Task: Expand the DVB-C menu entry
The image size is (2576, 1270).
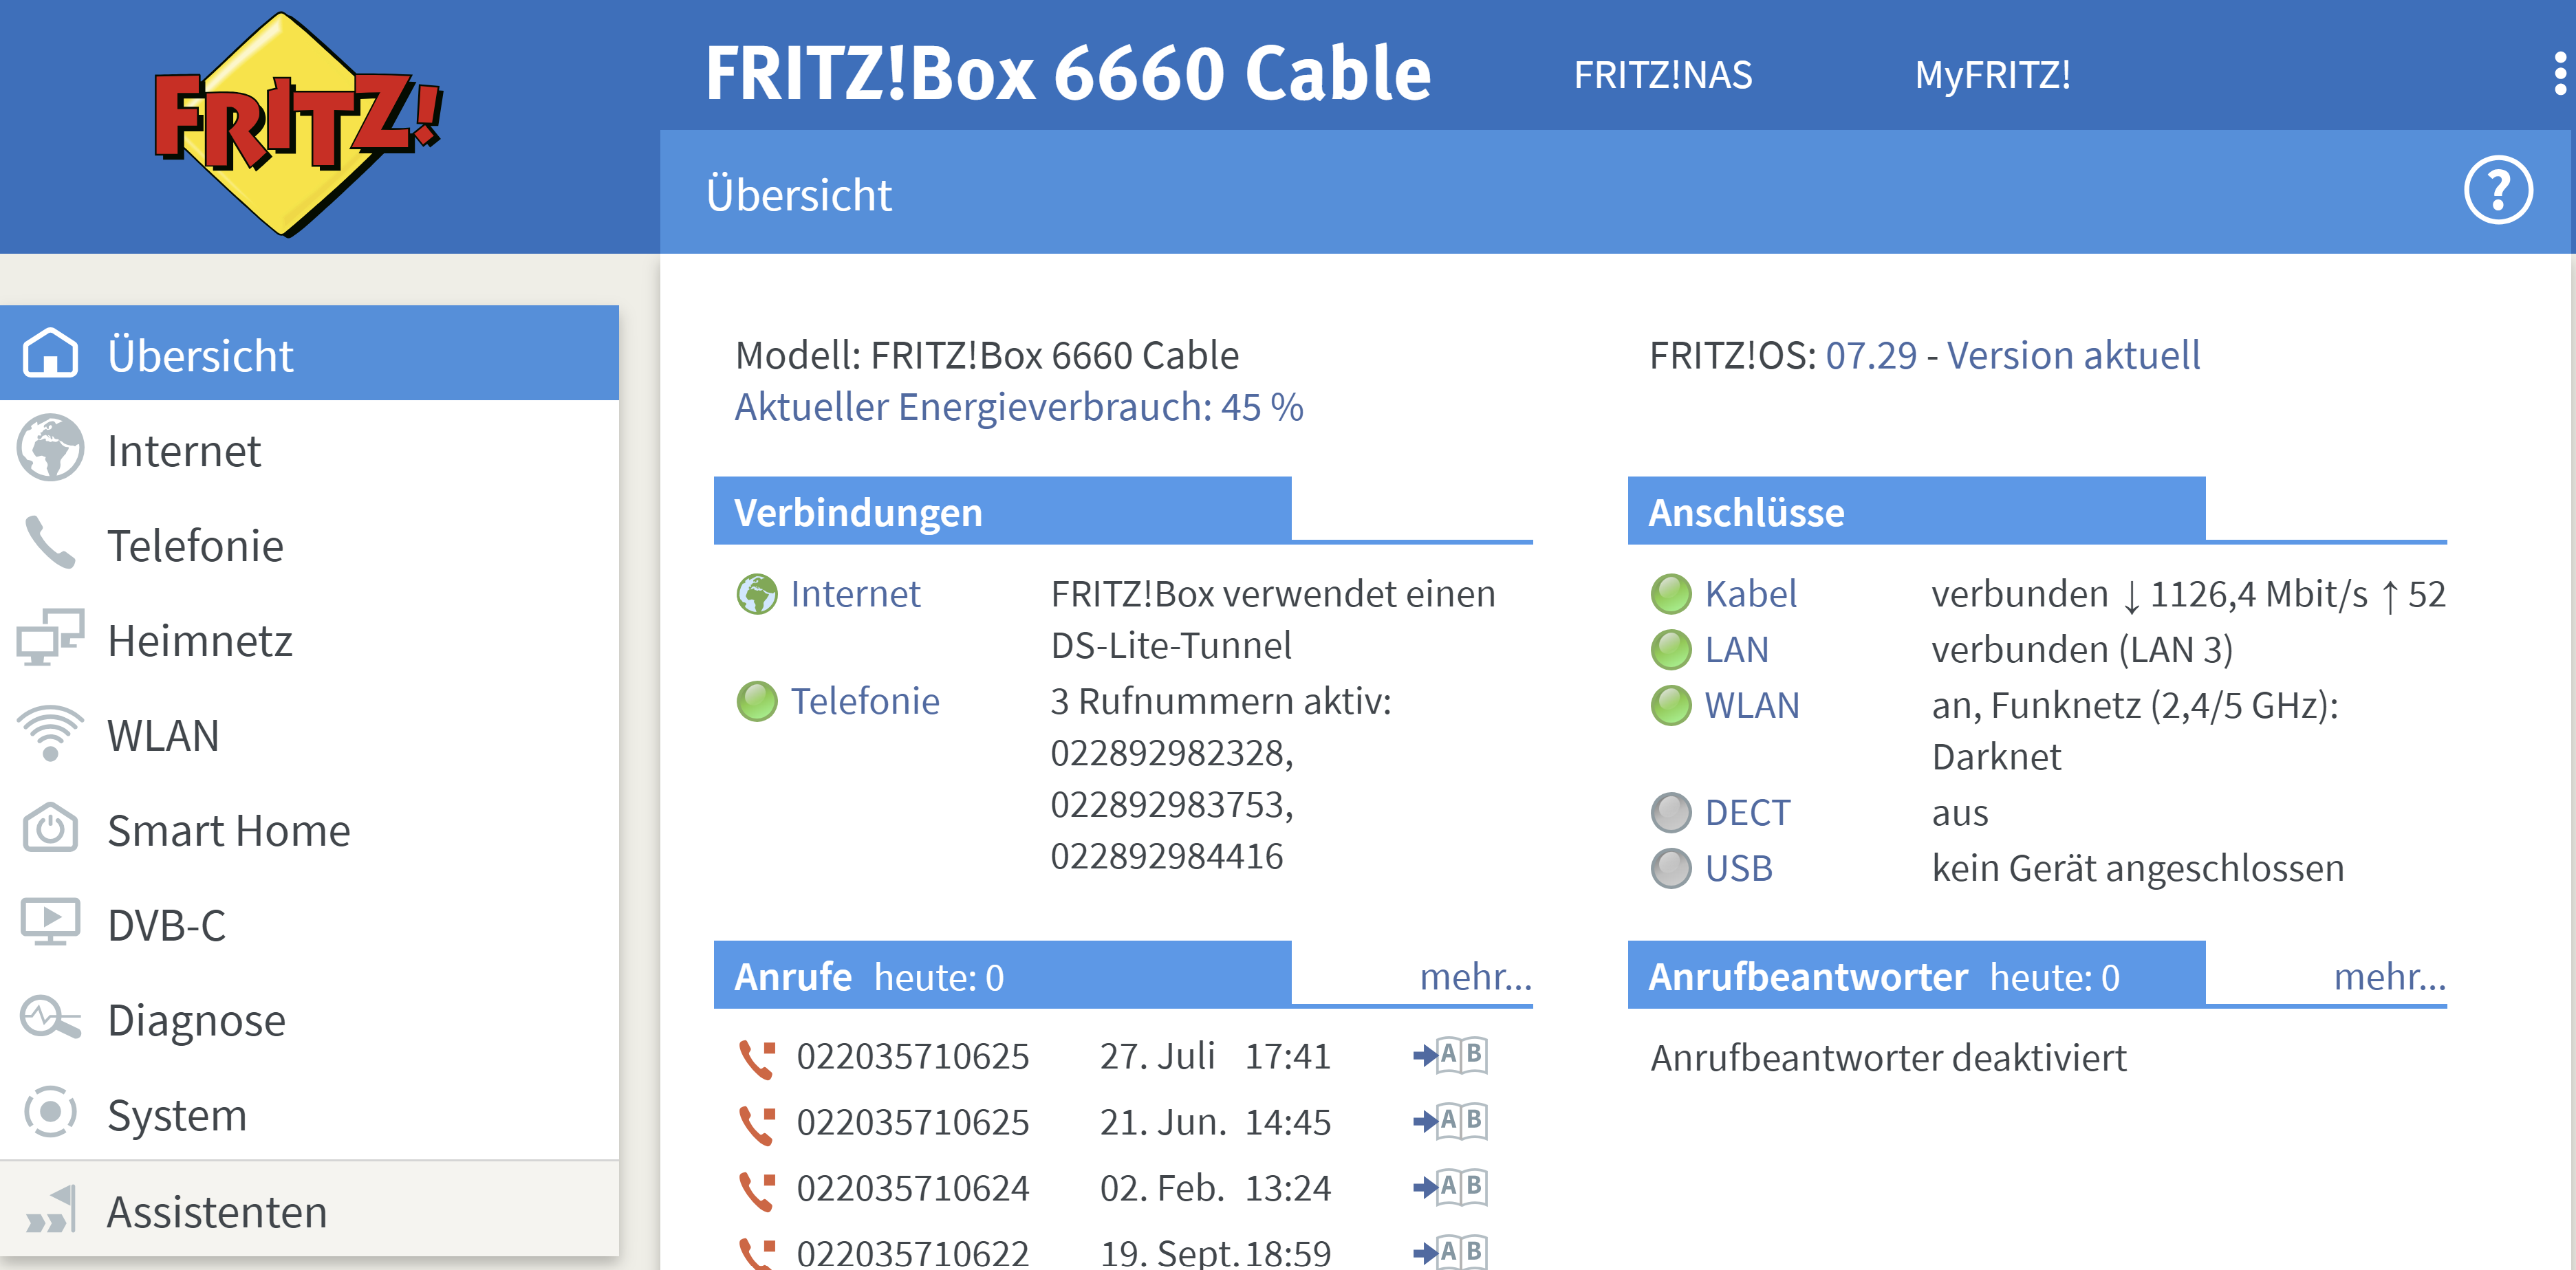Action: click(166, 924)
